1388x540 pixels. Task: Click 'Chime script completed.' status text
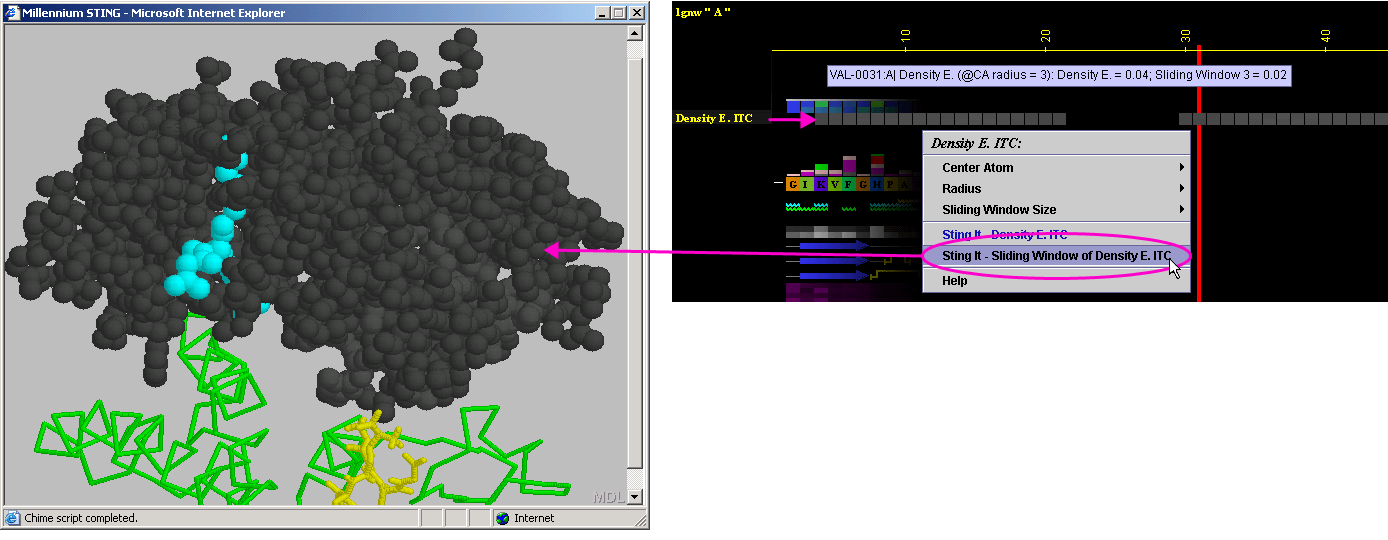tap(81, 518)
